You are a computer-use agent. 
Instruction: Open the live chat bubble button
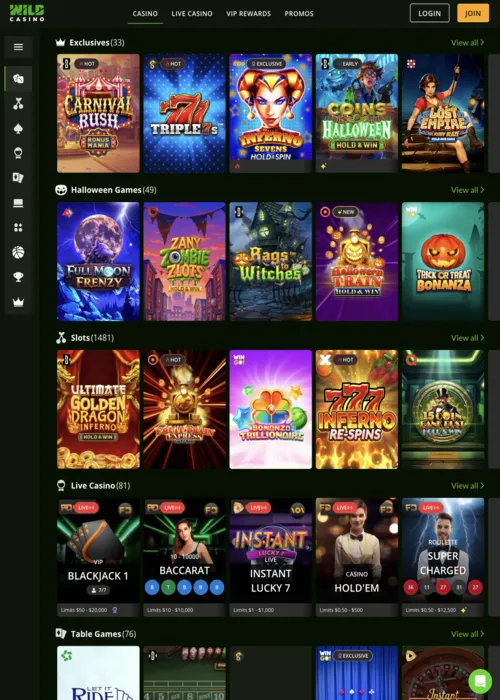coord(480,681)
